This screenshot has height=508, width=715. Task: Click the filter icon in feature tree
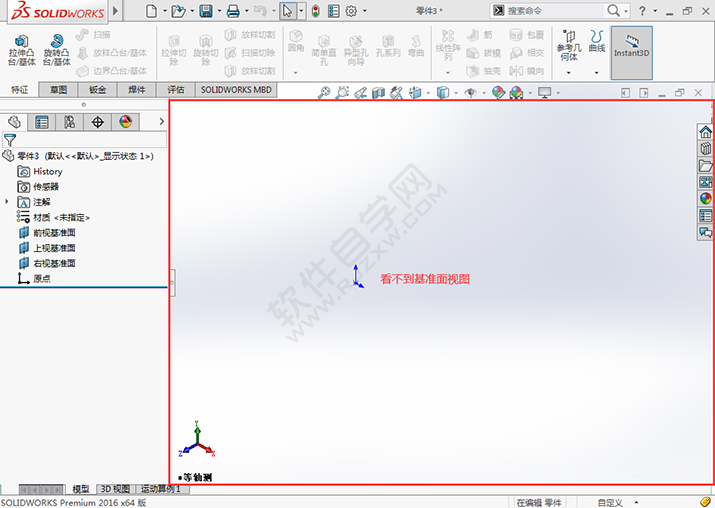coord(10,141)
